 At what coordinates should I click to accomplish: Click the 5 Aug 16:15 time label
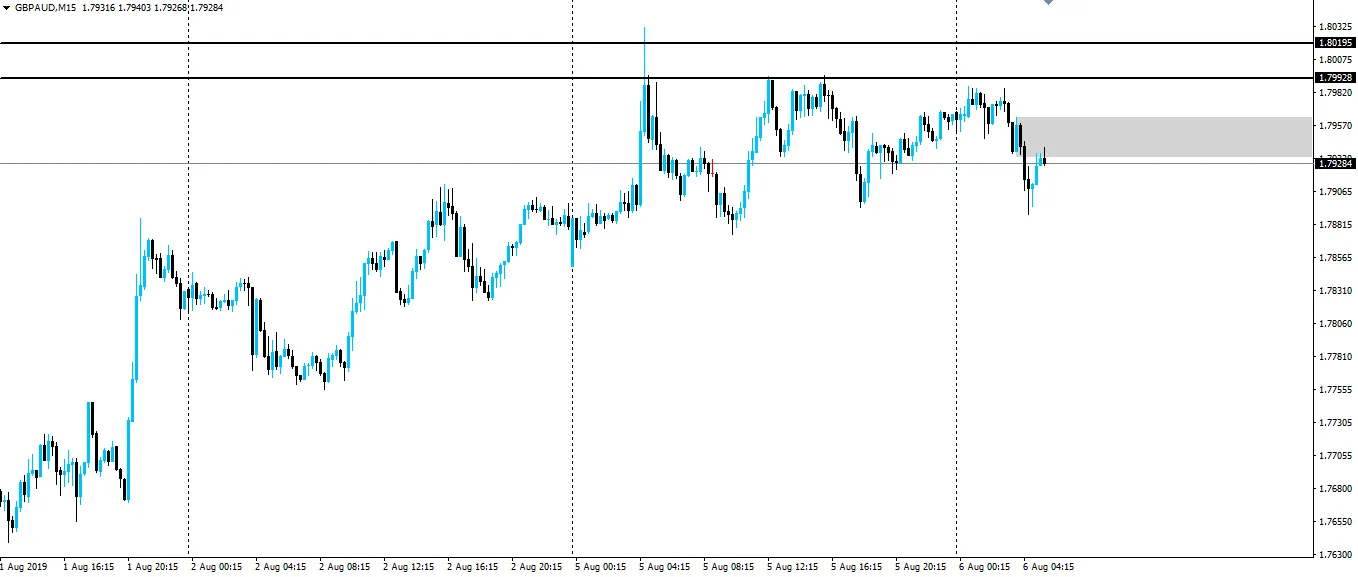click(x=856, y=566)
